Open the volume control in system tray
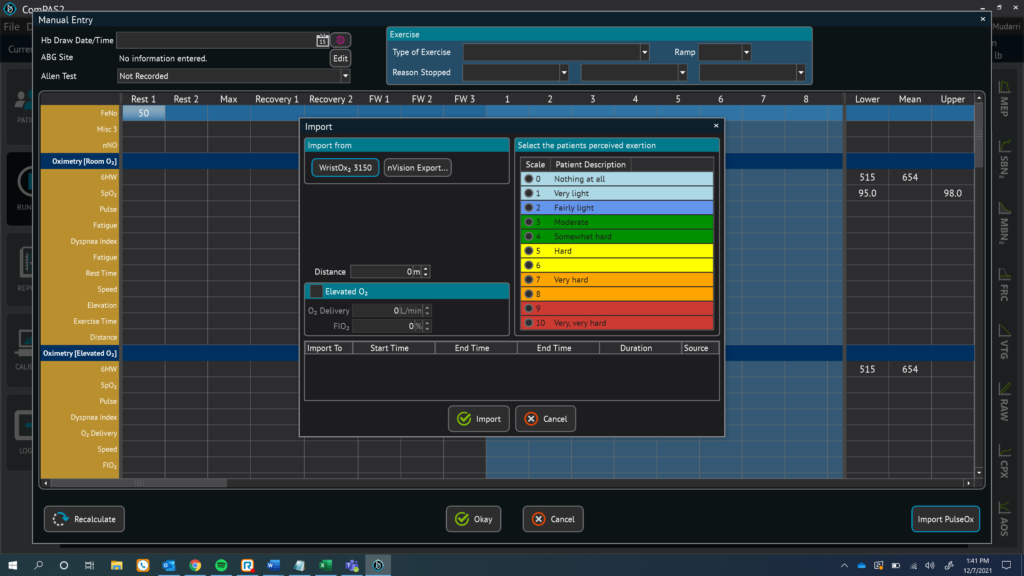 [x=930, y=566]
